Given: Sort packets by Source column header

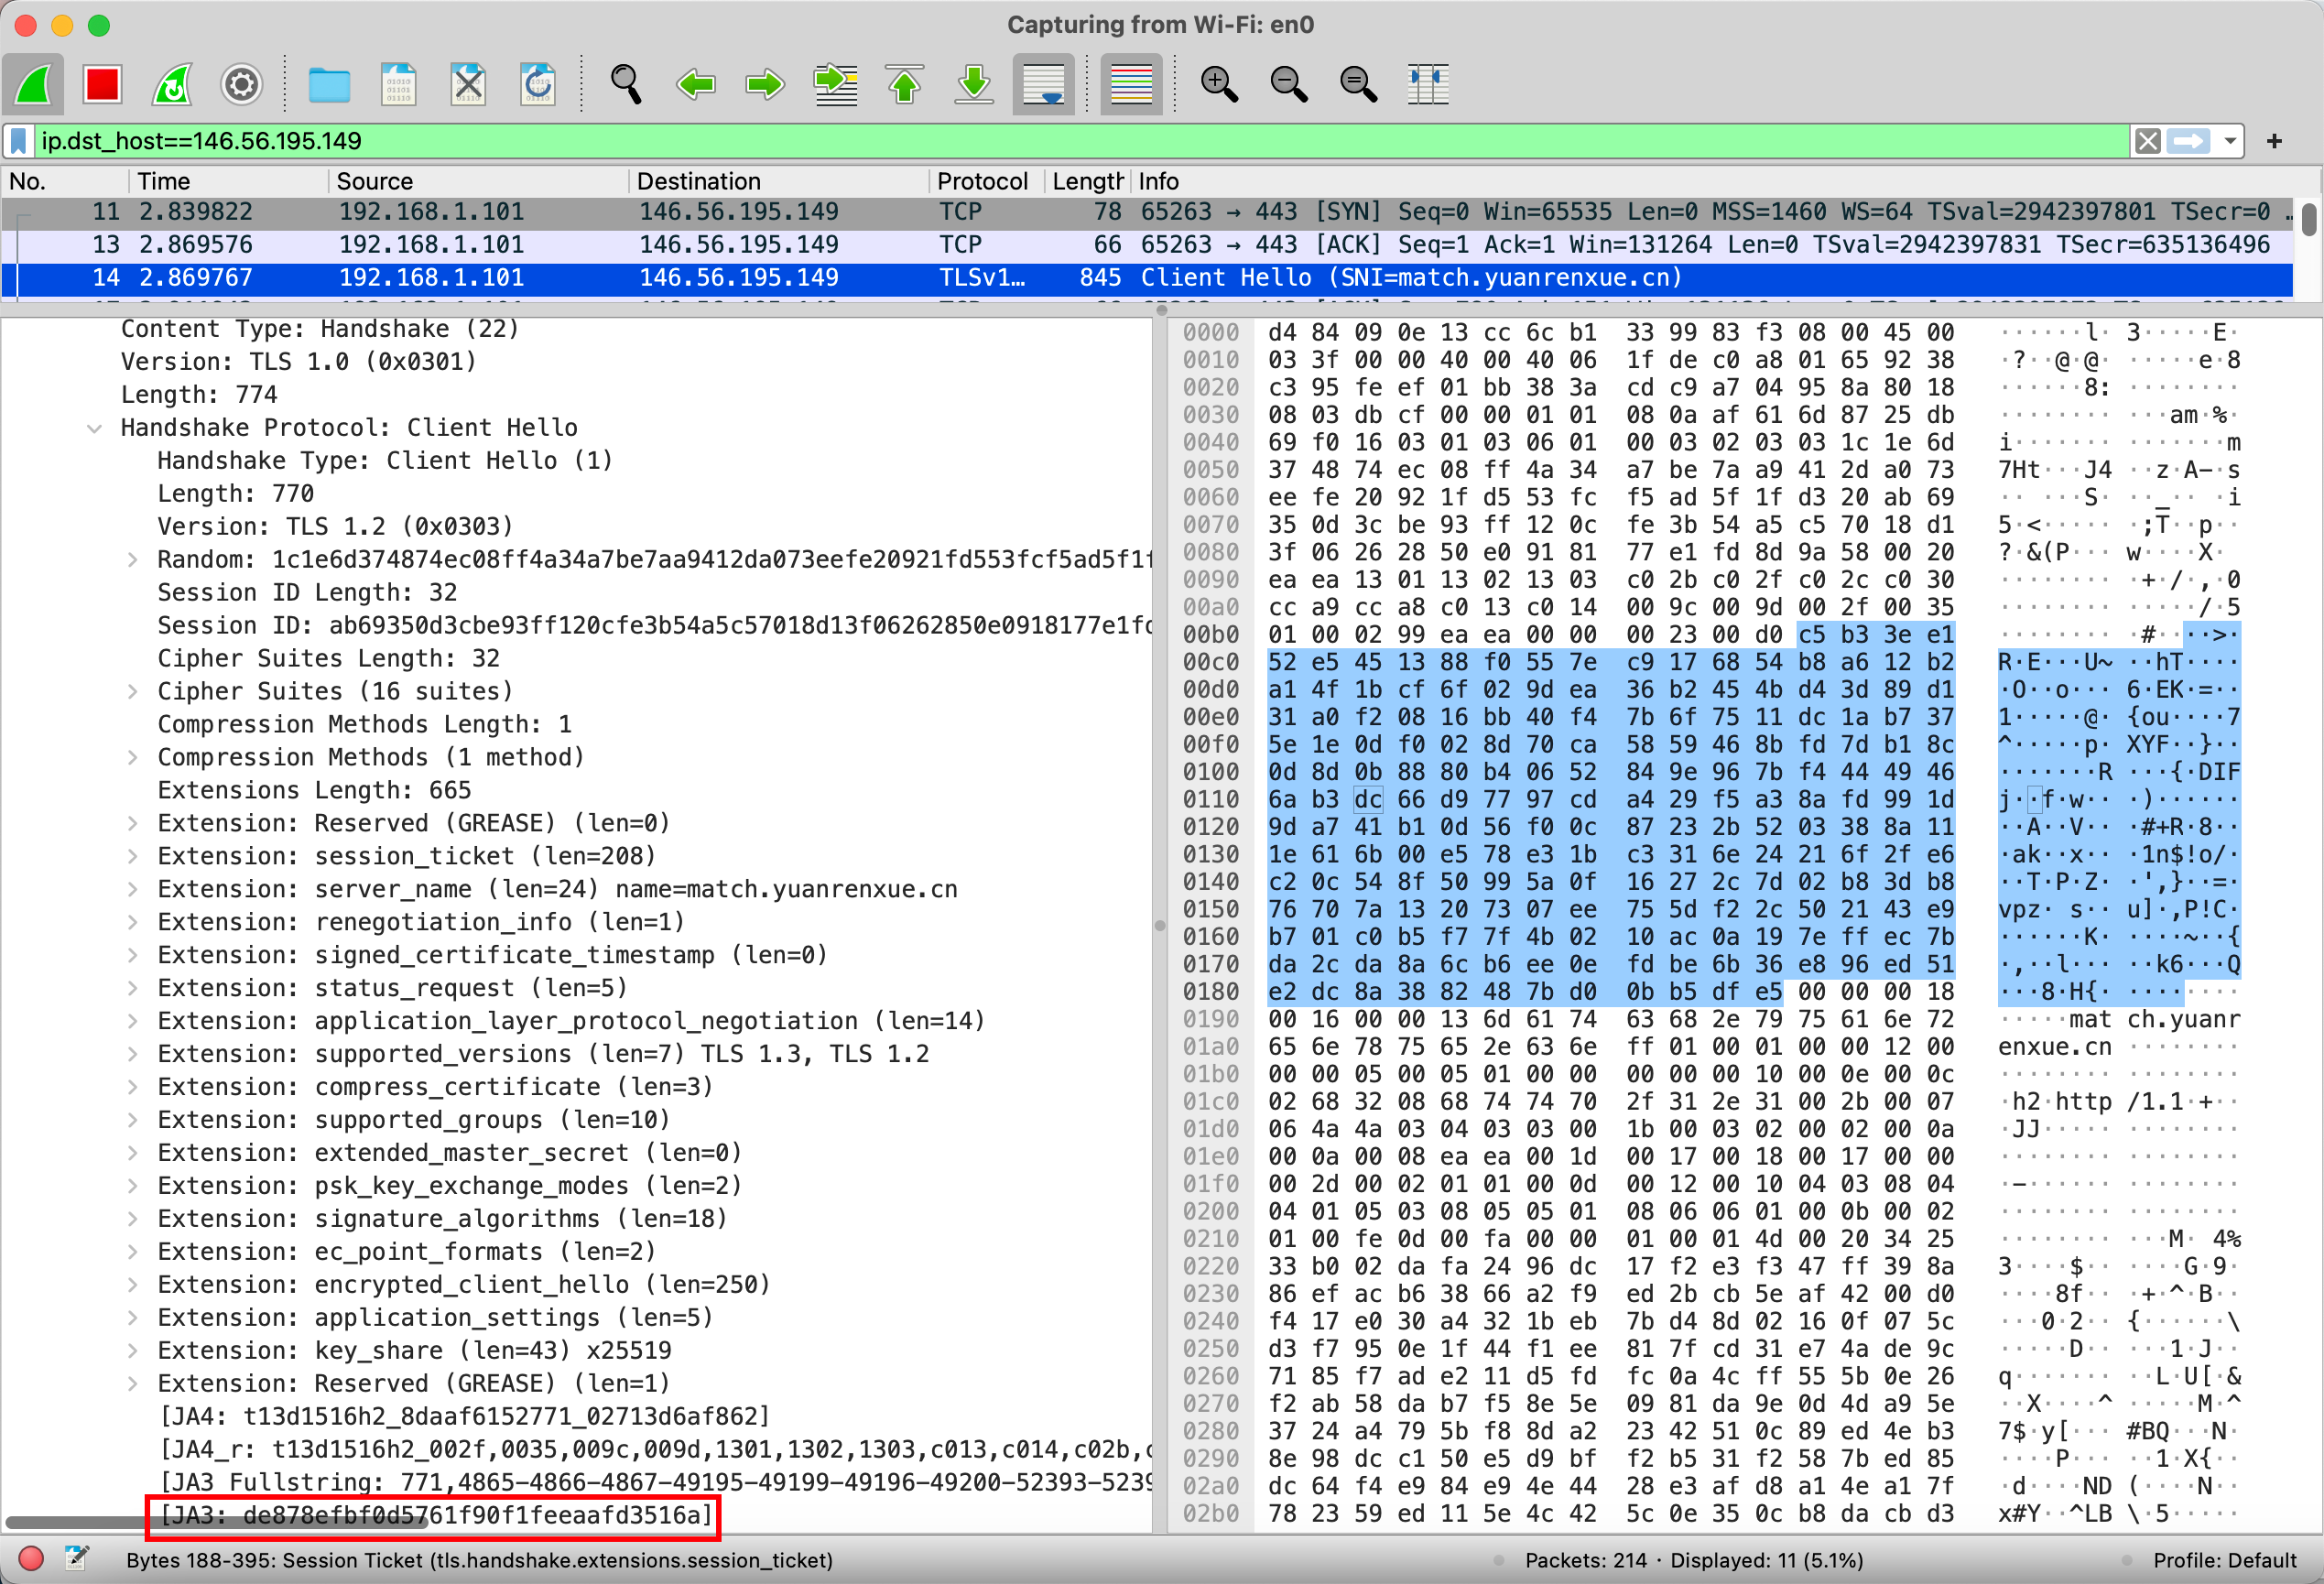Looking at the screenshot, I should (374, 181).
